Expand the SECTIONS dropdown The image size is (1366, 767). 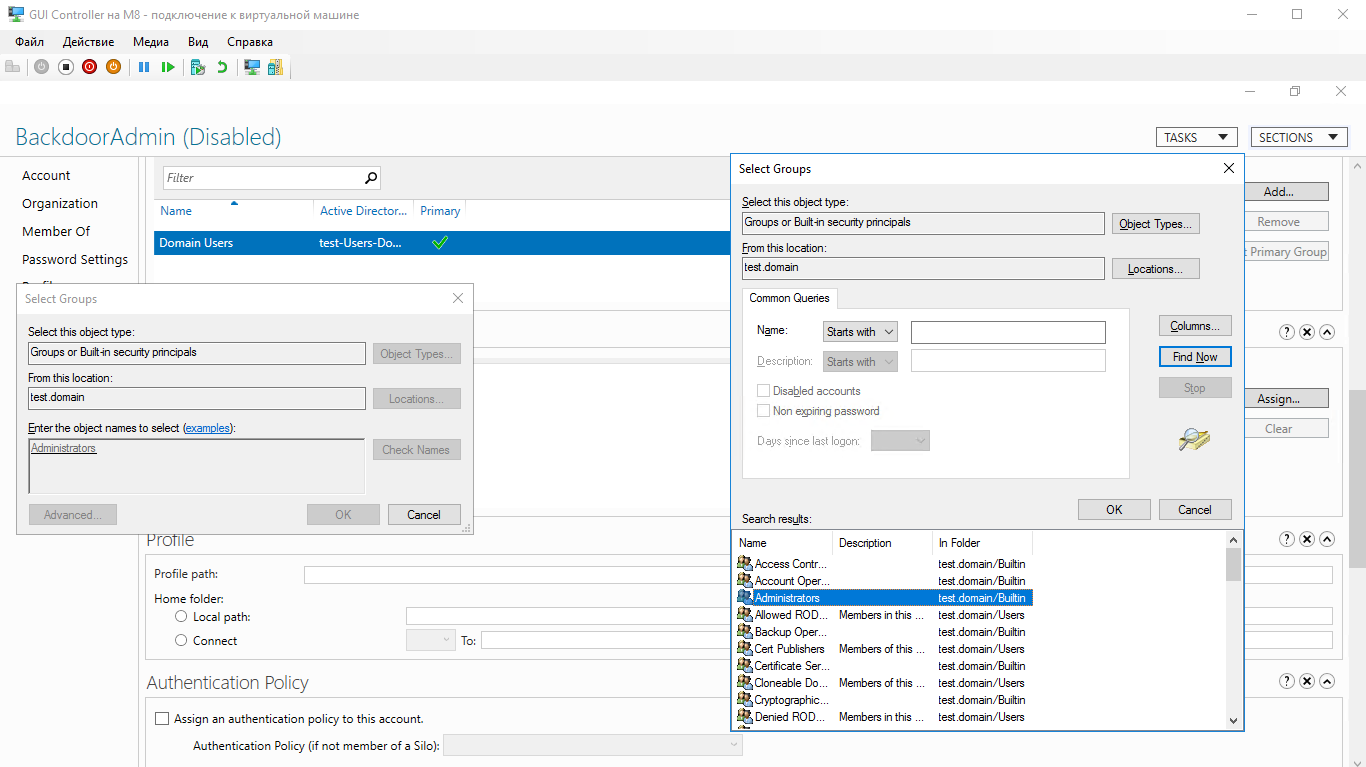(x=1299, y=138)
